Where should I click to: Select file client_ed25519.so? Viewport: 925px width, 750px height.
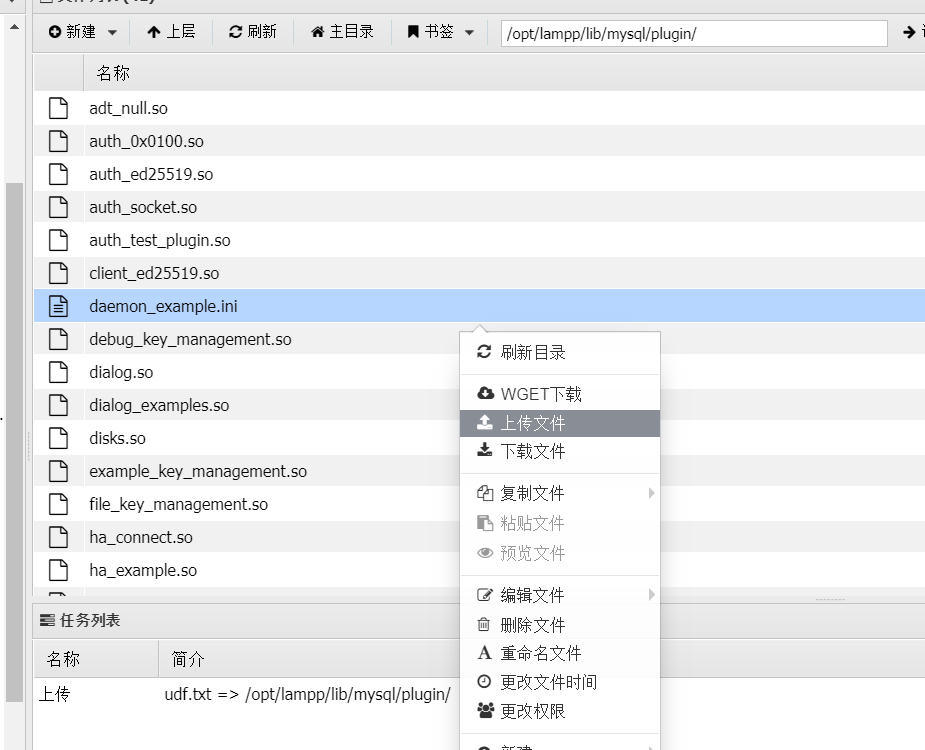coord(154,274)
